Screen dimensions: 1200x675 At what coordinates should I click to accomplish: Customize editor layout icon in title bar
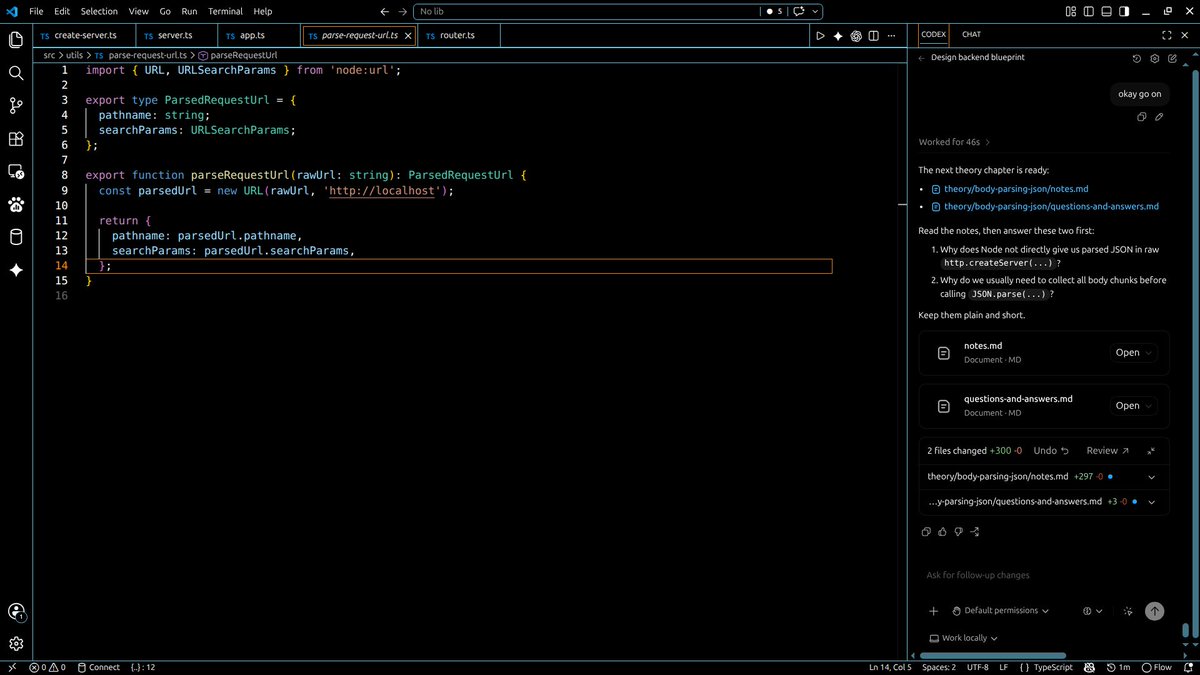pyautogui.click(x=1071, y=11)
